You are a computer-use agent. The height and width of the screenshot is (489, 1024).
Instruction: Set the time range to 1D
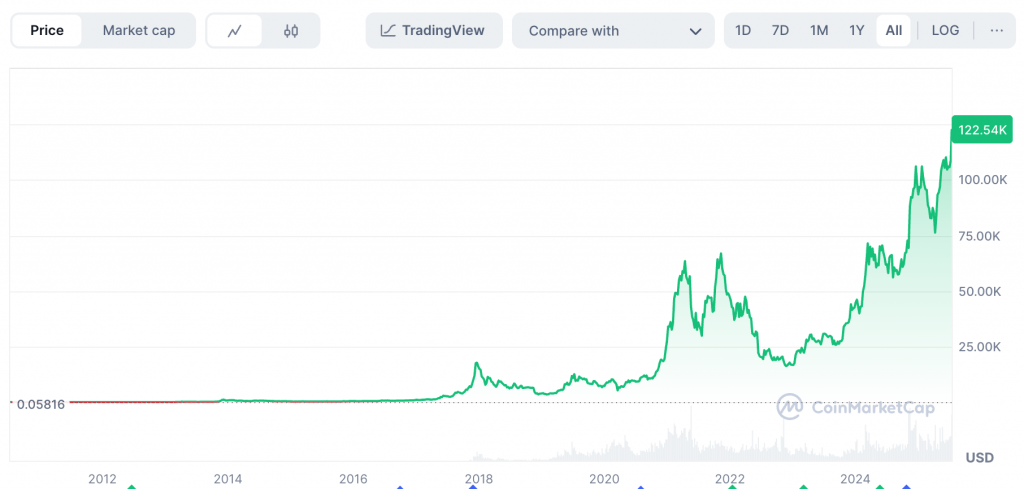[x=743, y=31]
